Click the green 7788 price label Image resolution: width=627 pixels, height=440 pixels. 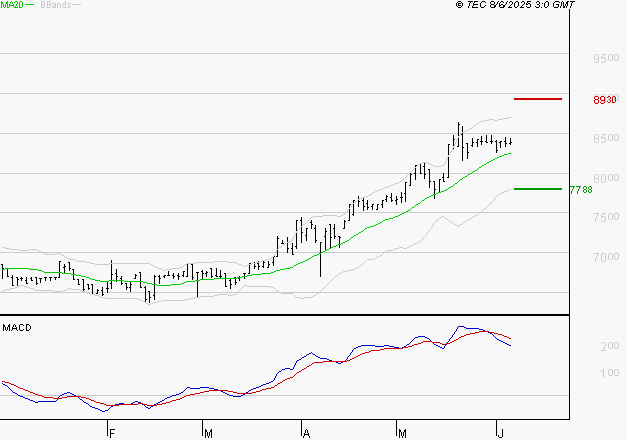point(581,190)
